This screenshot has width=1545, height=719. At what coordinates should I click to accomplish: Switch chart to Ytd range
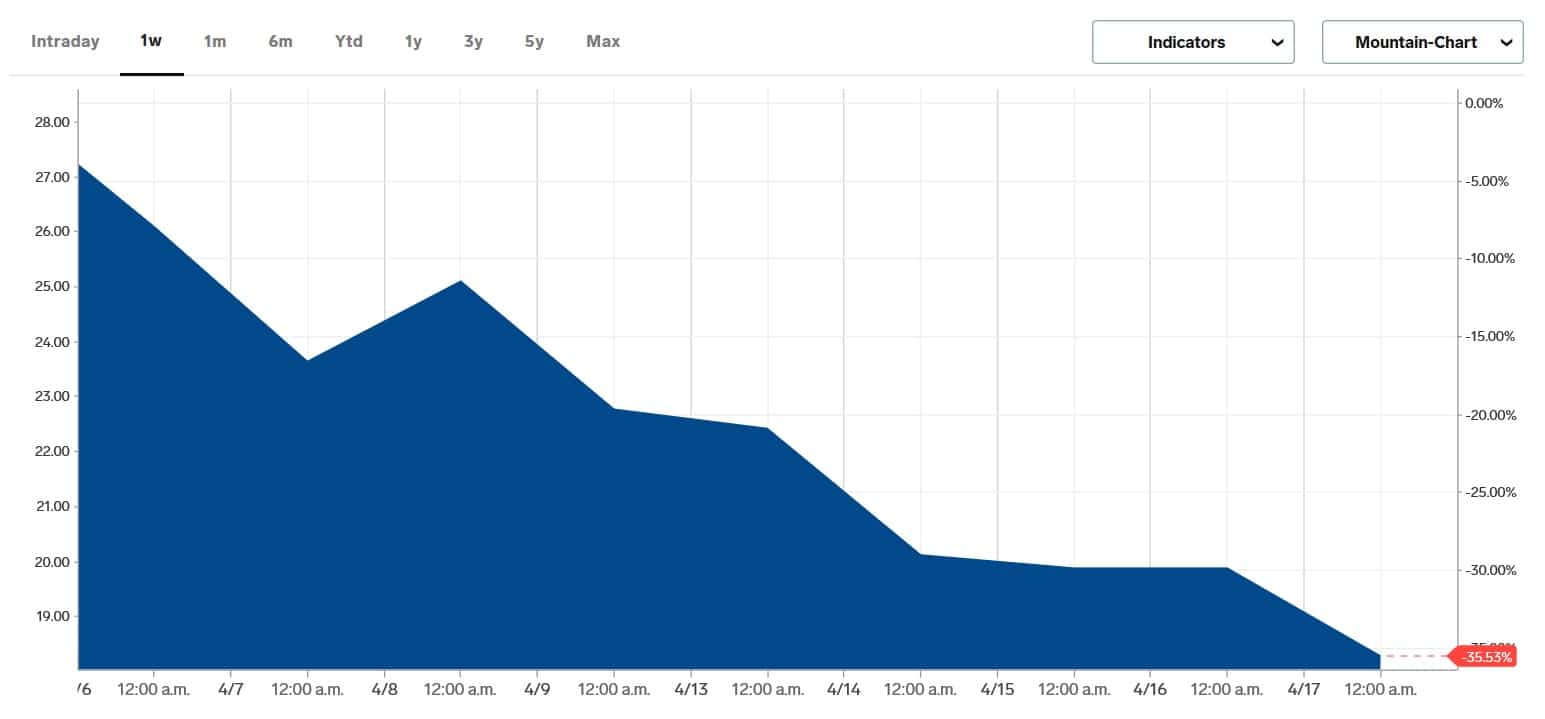348,42
